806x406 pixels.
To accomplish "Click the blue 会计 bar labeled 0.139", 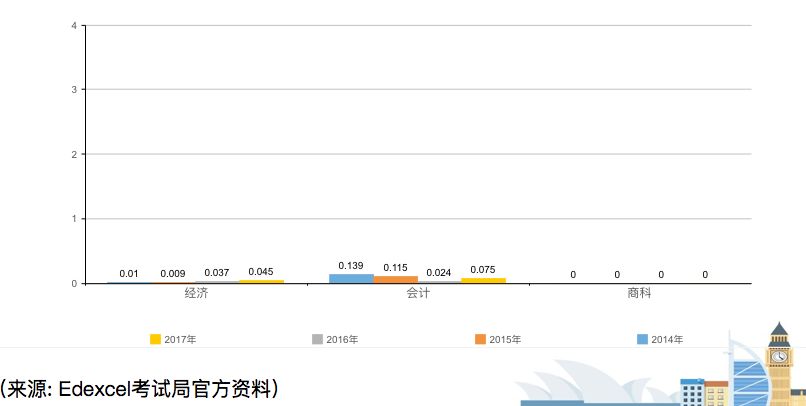I will pyautogui.click(x=351, y=279).
